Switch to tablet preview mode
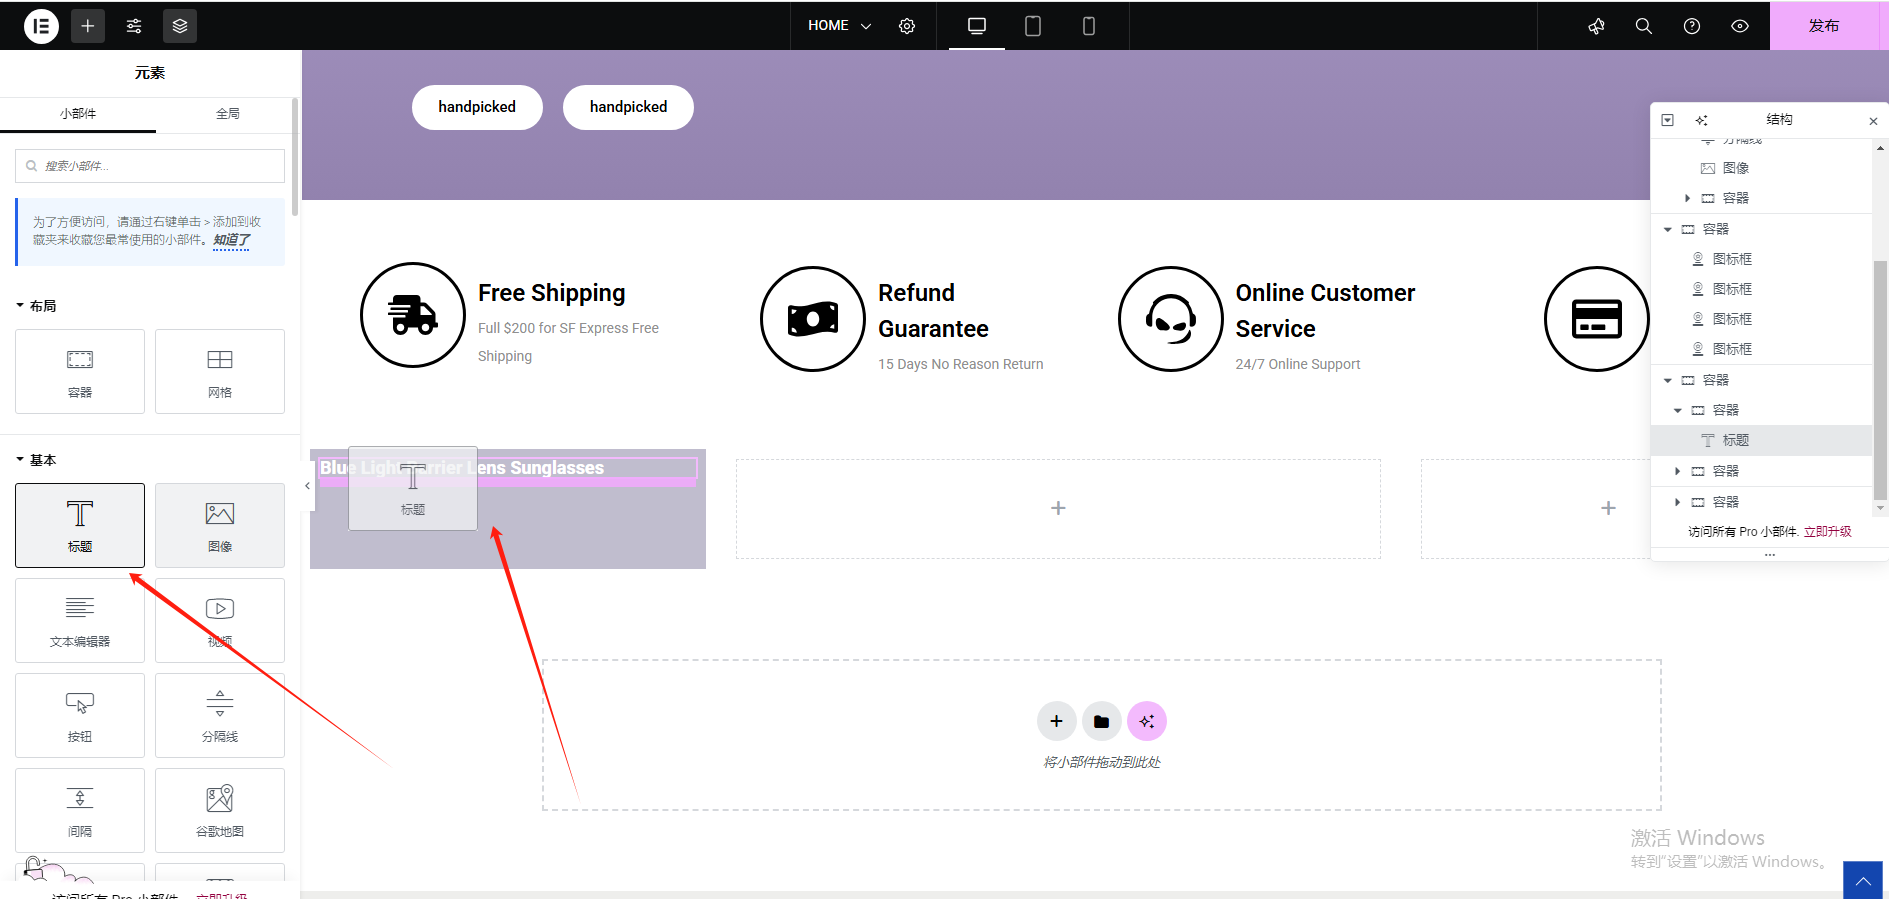Image resolution: width=1889 pixels, height=899 pixels. 1033,26
